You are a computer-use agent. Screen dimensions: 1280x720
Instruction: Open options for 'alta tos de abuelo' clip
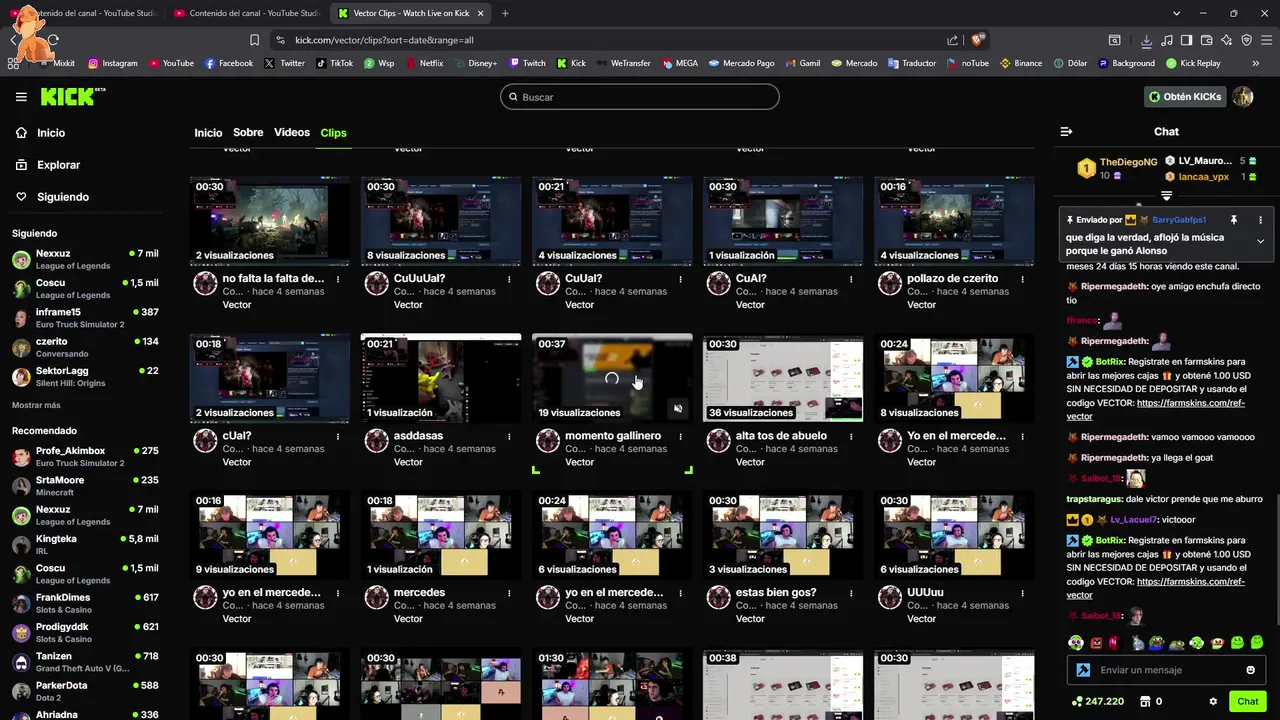(852, 436)
